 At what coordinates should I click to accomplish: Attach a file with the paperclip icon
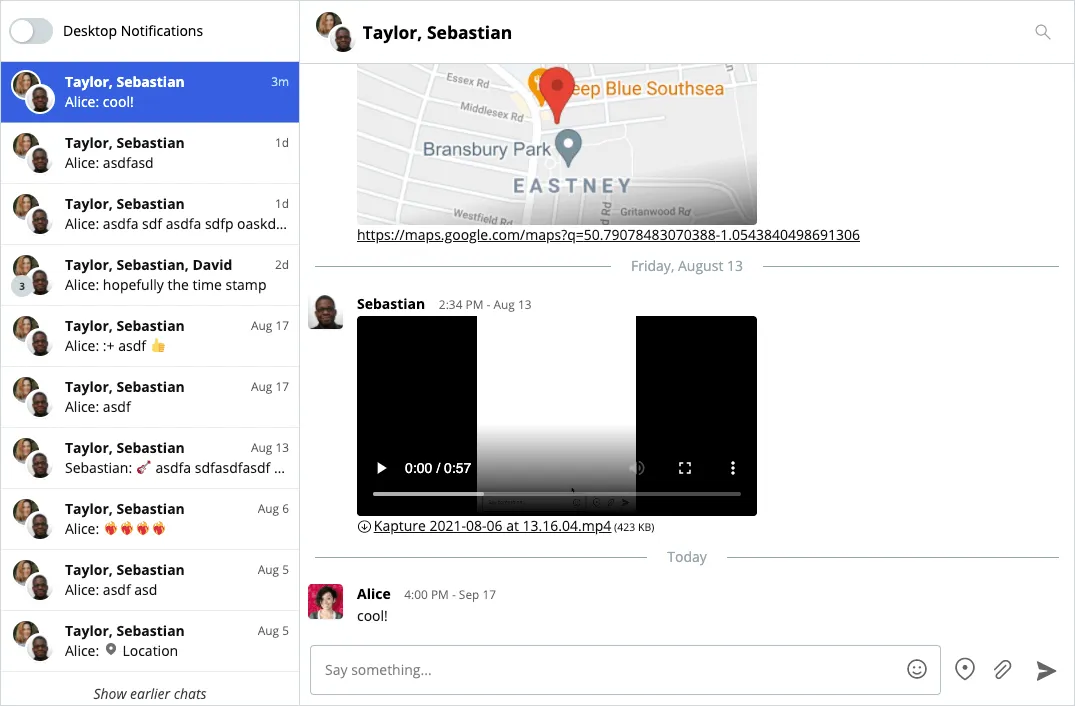[x=1002, y=669]
